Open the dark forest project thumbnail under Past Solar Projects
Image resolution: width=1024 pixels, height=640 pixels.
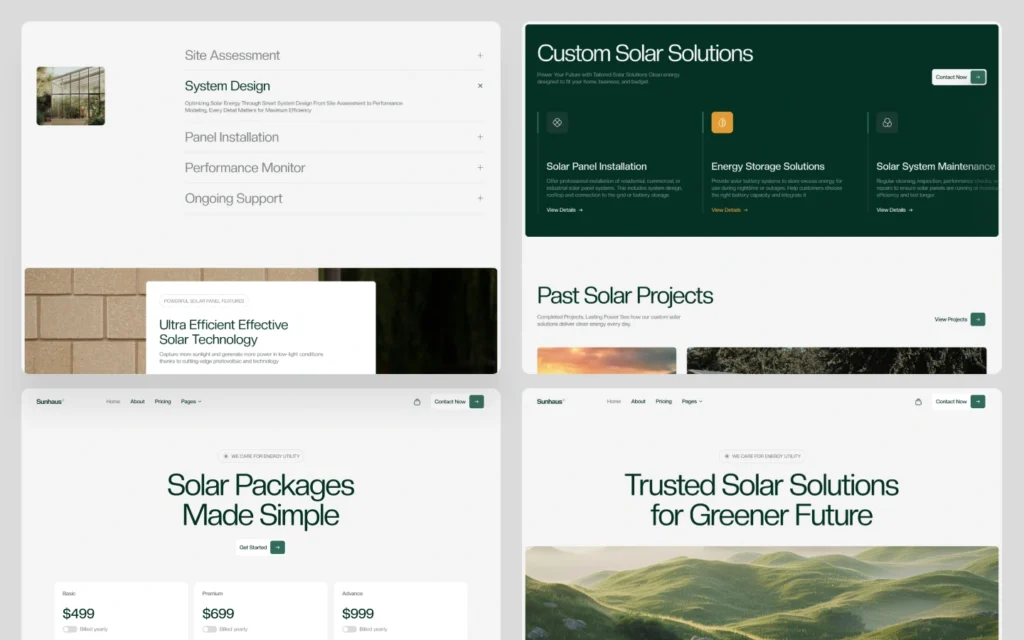837,360
